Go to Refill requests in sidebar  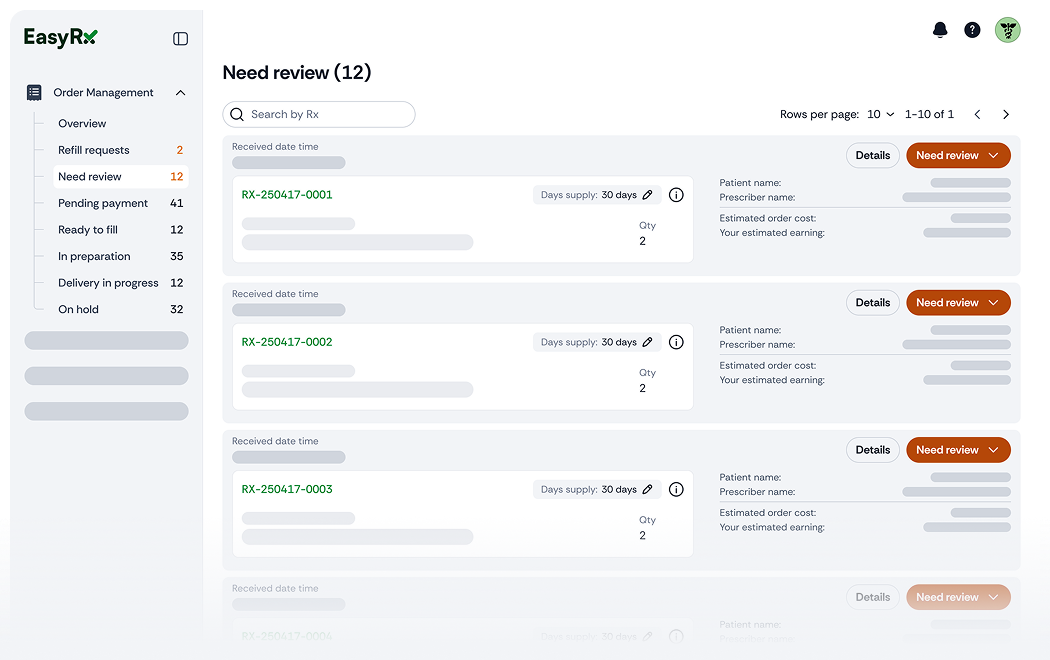[94, 150]
